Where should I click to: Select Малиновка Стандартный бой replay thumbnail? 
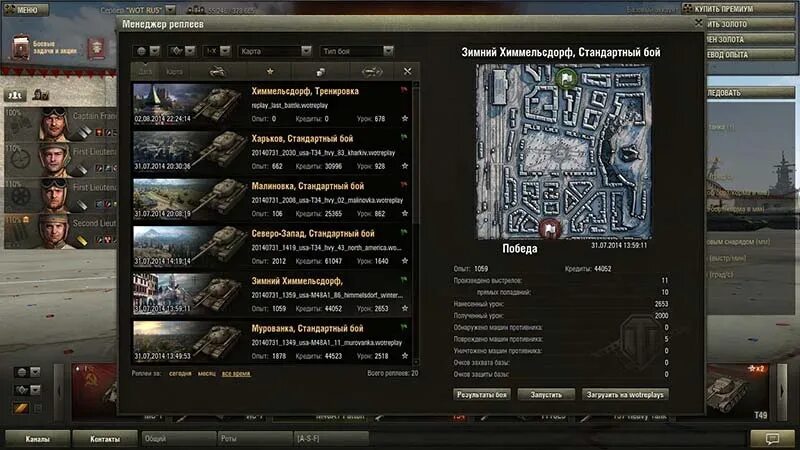188,199
